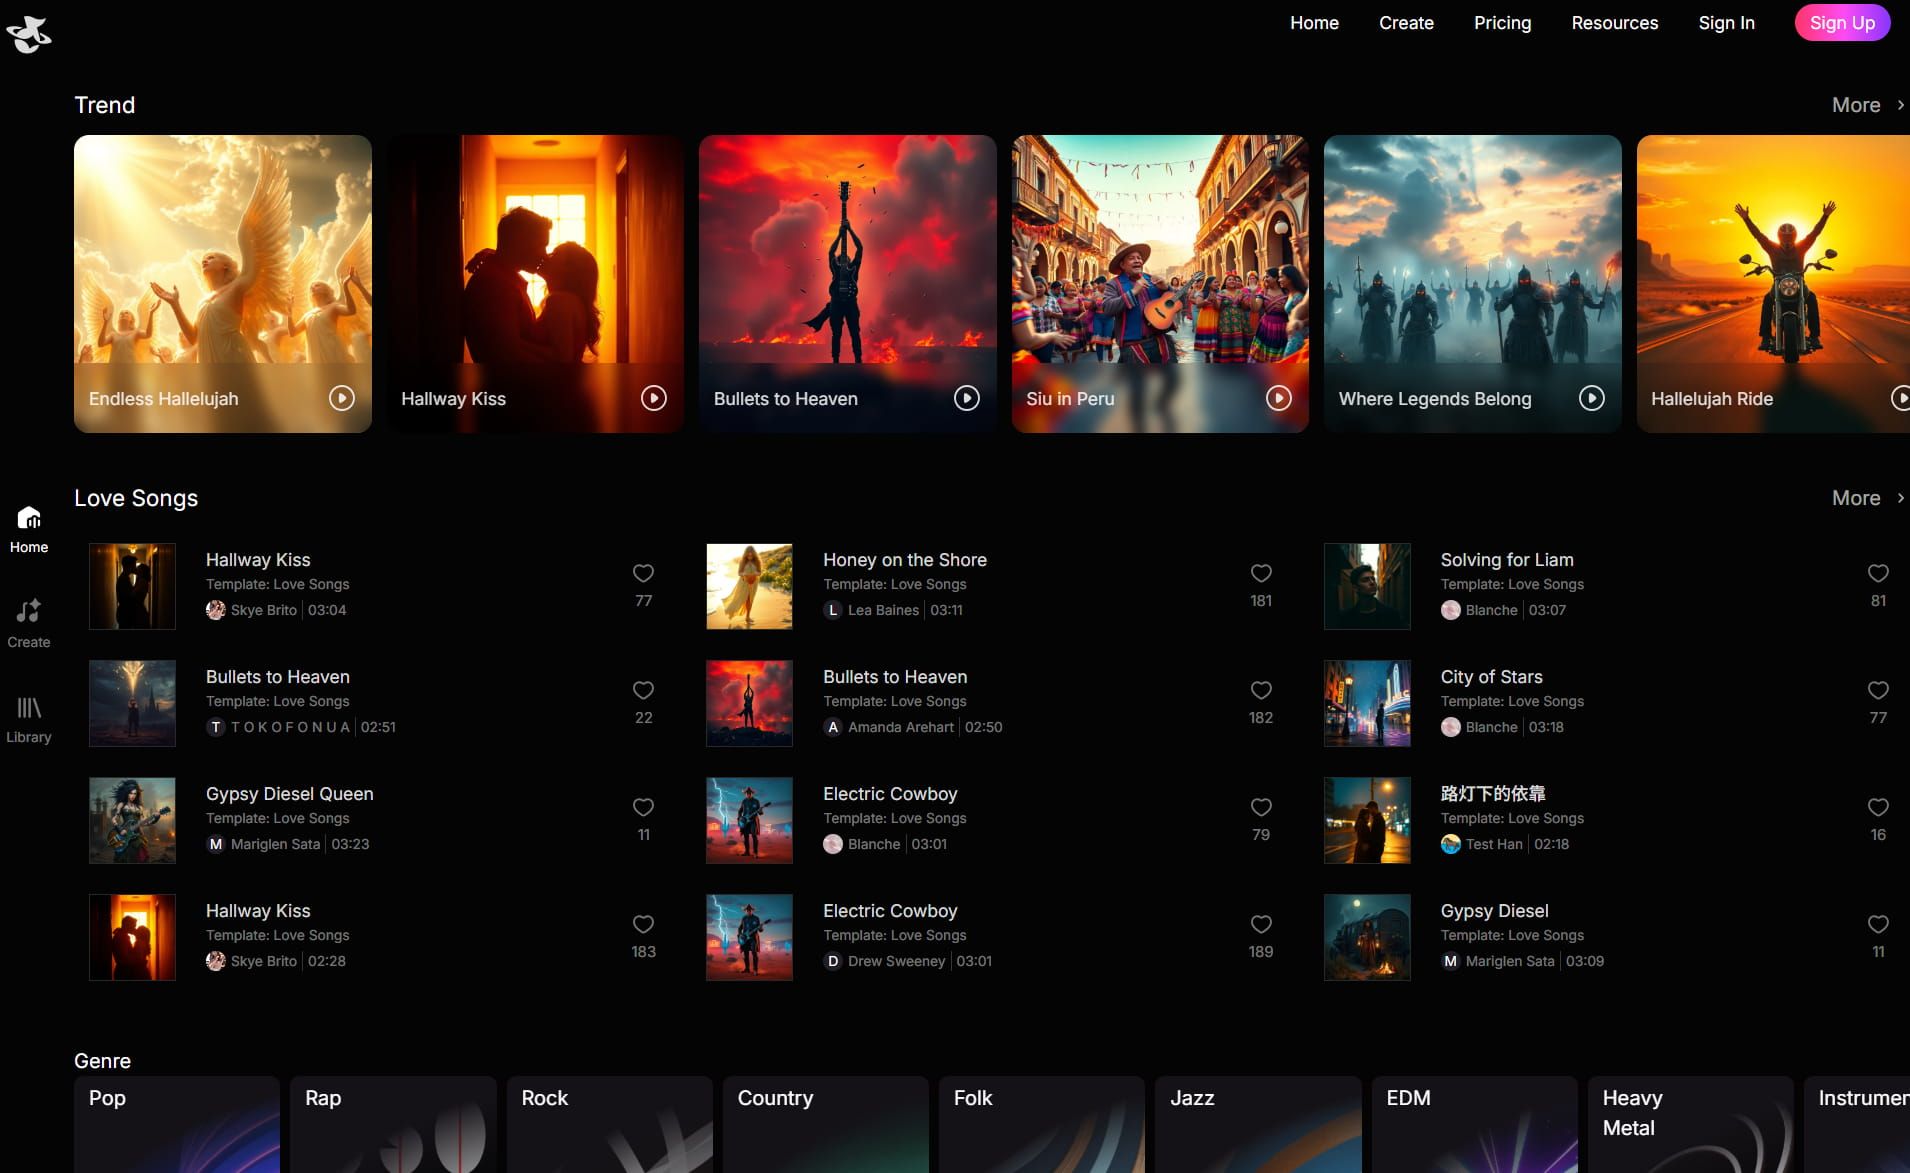Open Resources in the top navigation
This screenshot has height=1173, width=1910.
click(x=1614, y=23)
